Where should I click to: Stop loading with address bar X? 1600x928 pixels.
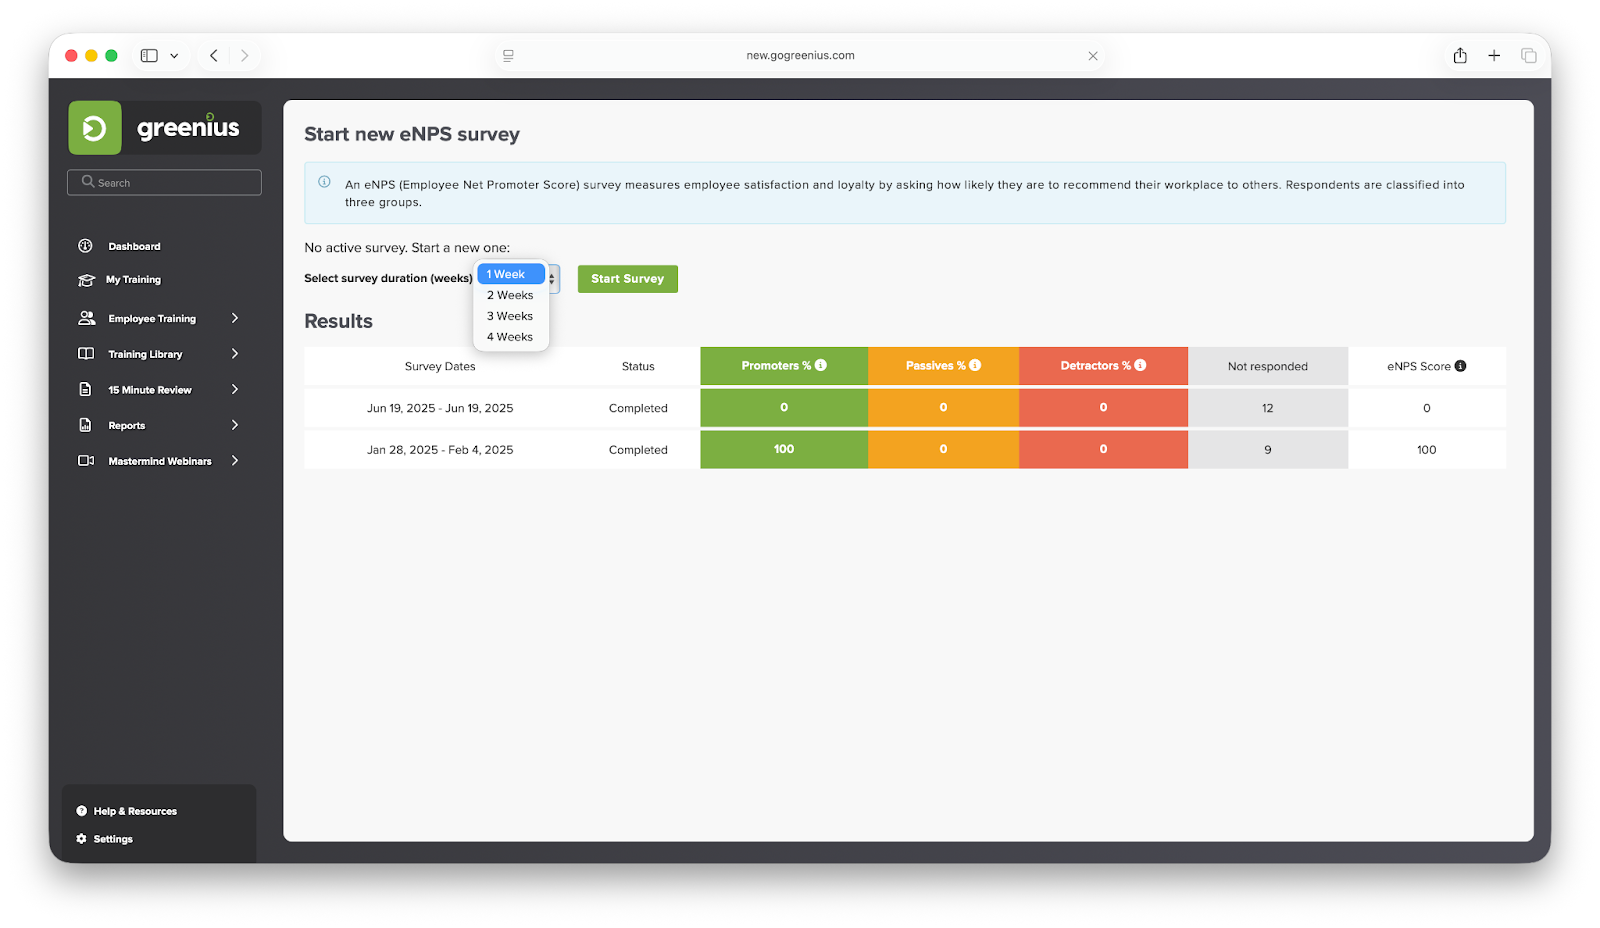[x=1093, y=56]
